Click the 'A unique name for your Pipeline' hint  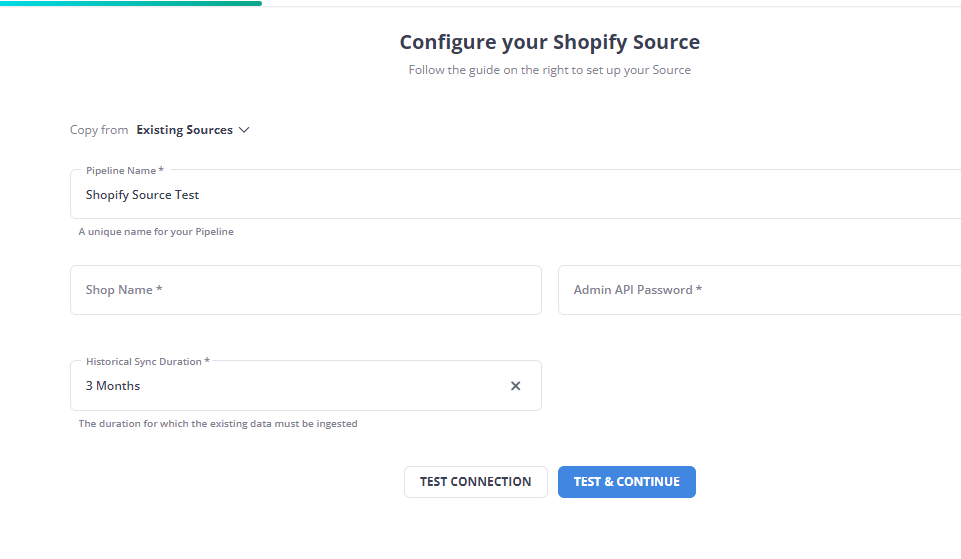pos(156,232)
